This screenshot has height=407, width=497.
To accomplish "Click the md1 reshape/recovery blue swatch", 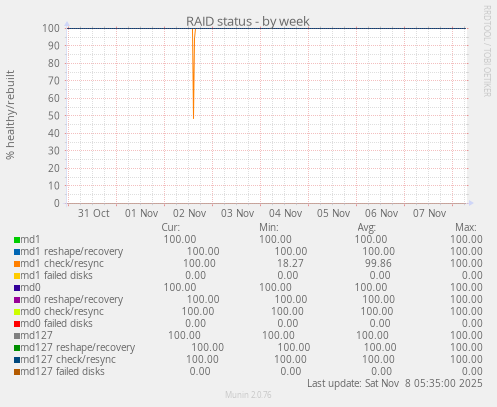I will click(x=17, y=252).
